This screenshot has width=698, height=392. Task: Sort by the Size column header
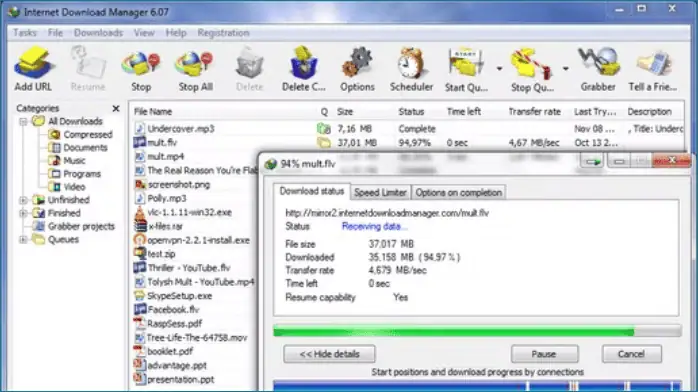tap(345, 112)
